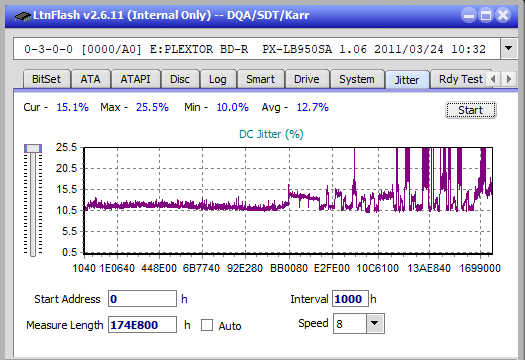Open the Speed dropdown arrow

(375, 323)
